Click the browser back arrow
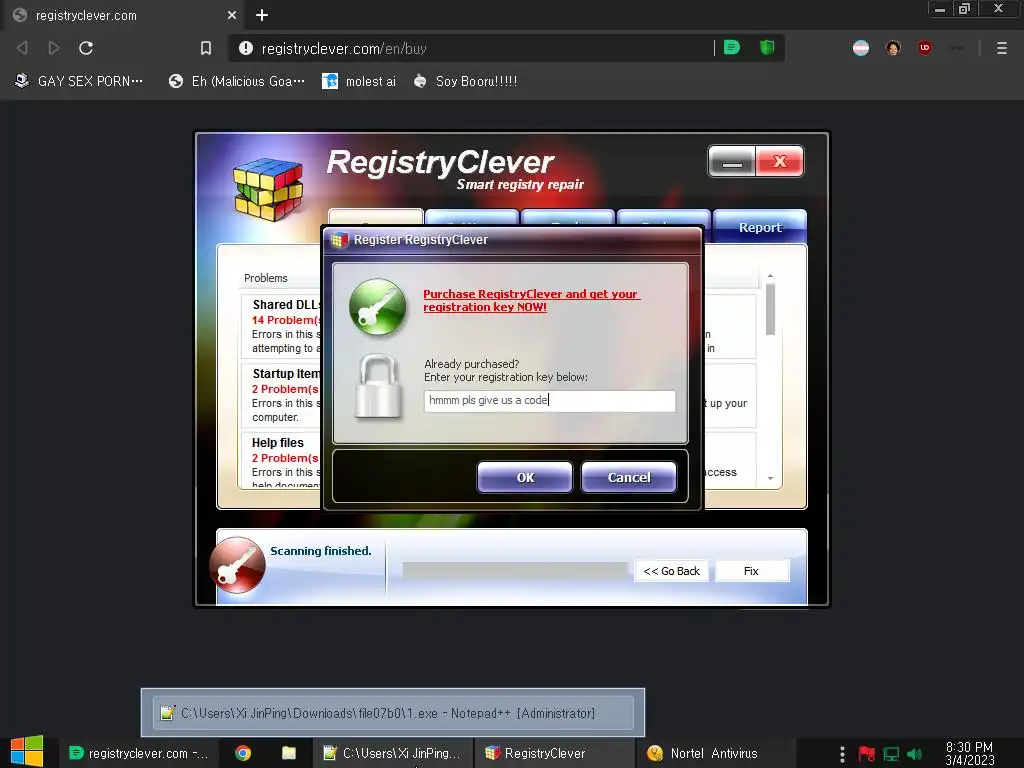The width and height of the screenshot is (1024, 768). 22,48
